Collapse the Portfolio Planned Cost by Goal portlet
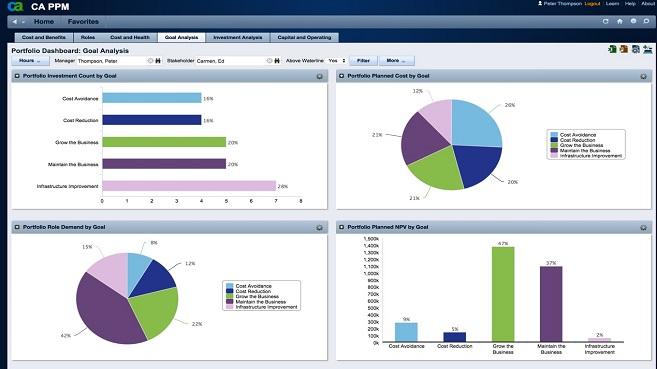657x369 pixels. coord(341,76)
